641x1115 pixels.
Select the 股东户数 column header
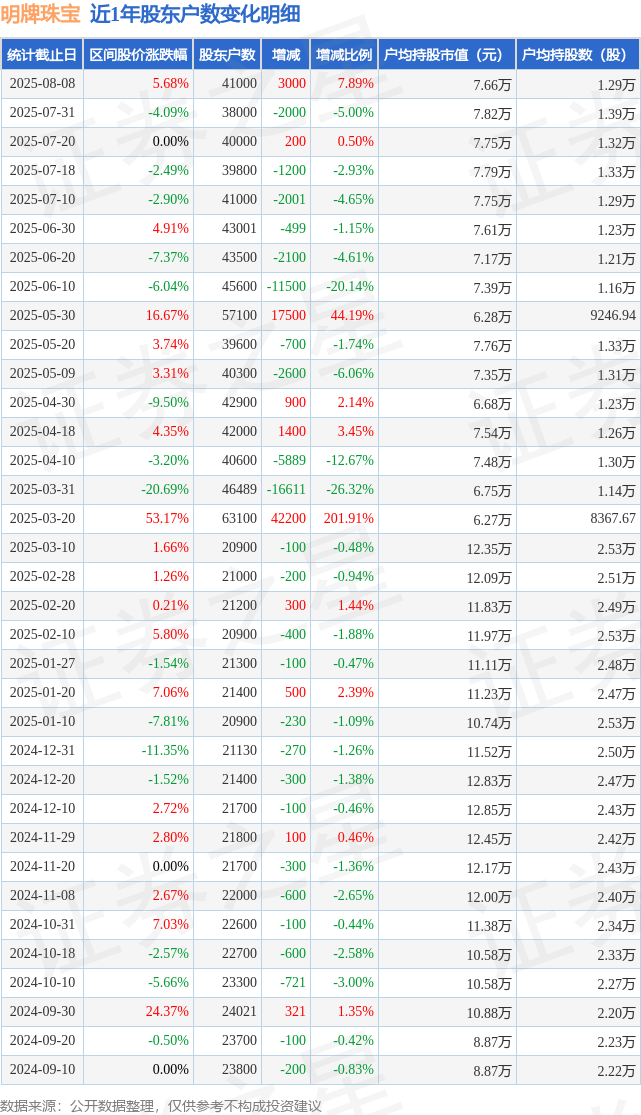[x=227, y=55]
